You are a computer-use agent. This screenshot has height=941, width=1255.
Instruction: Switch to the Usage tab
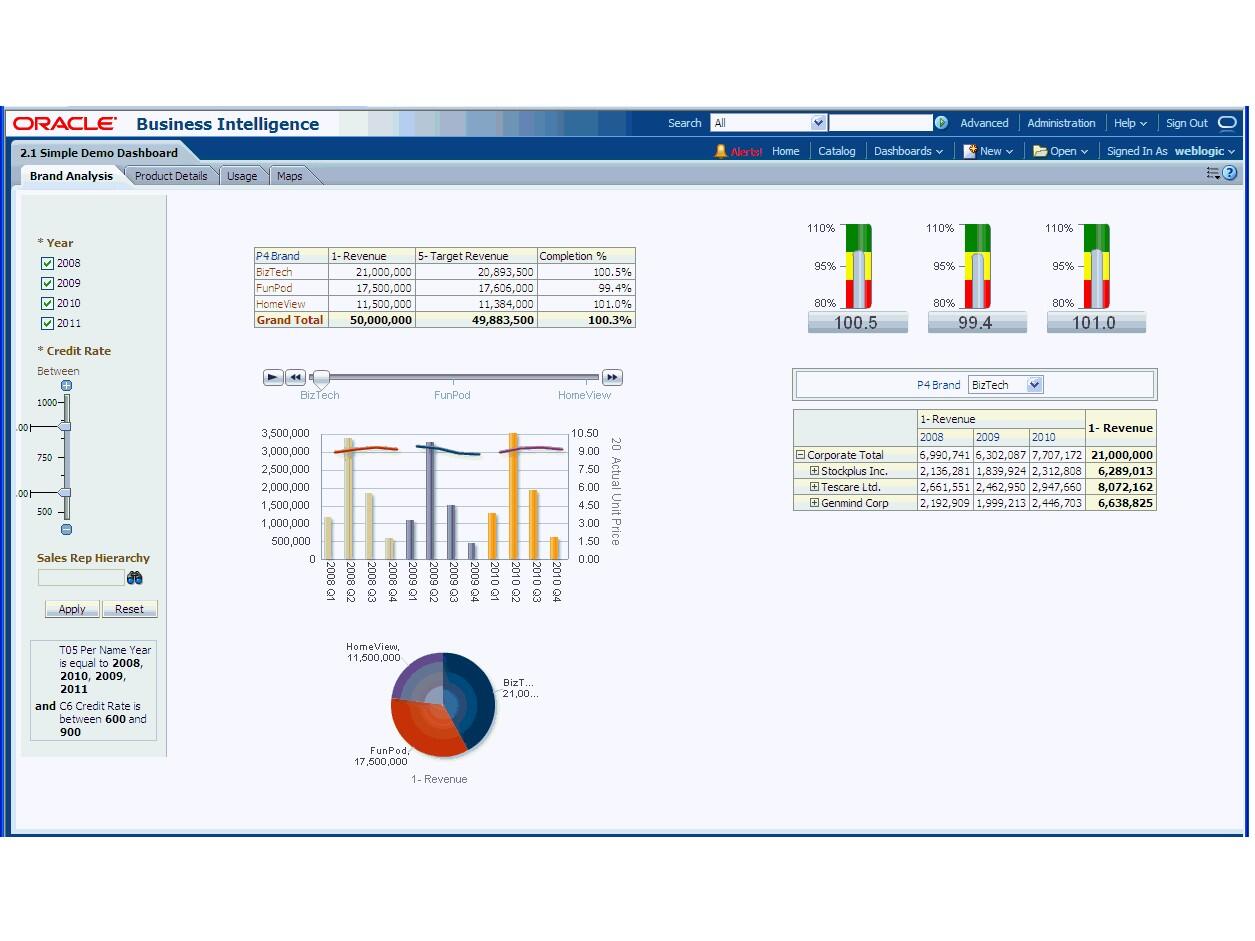(242, 176)
